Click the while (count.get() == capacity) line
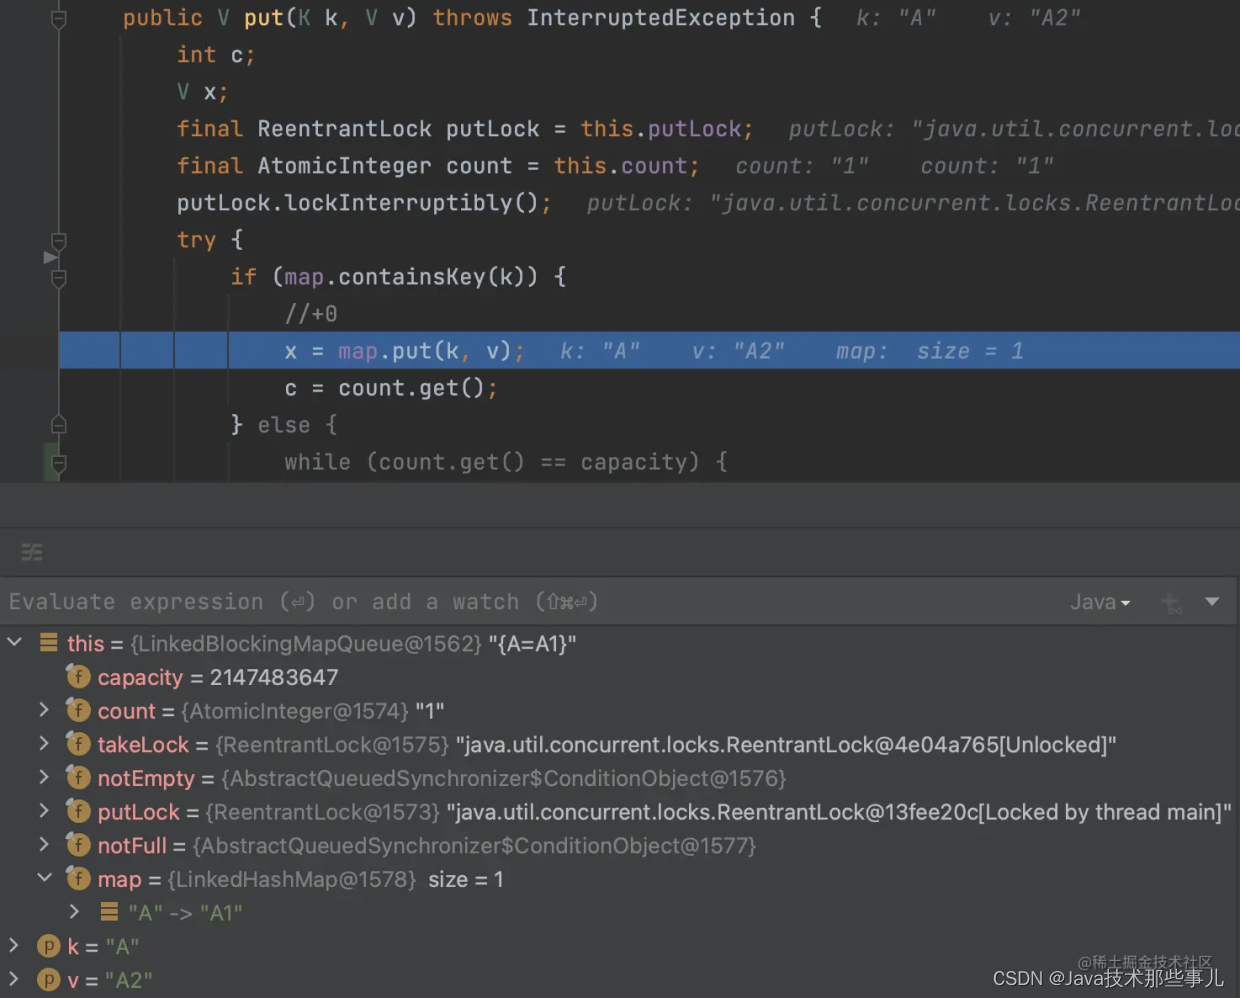1240x998 pixels. click(505, 462)
